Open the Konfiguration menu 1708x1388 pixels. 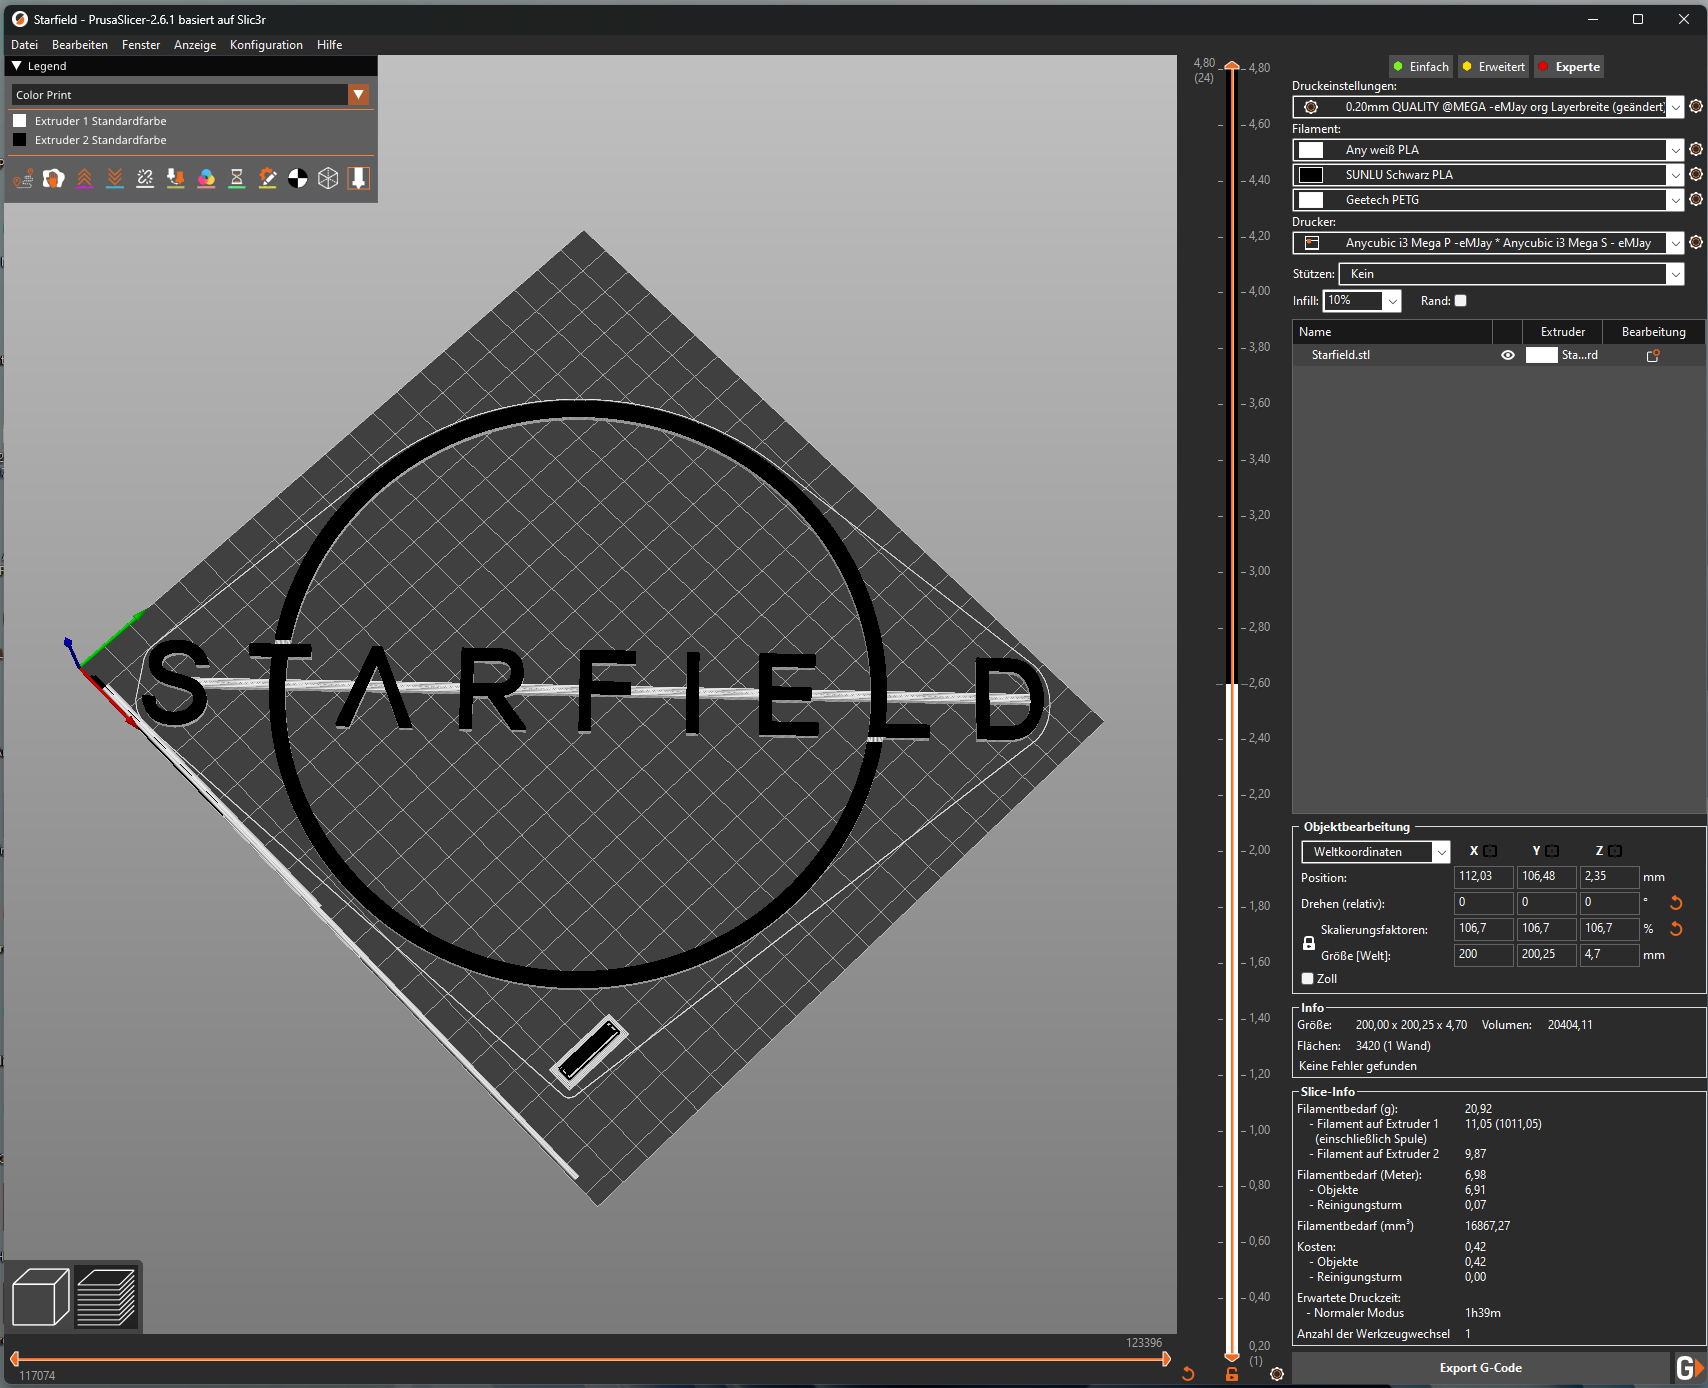266,45
